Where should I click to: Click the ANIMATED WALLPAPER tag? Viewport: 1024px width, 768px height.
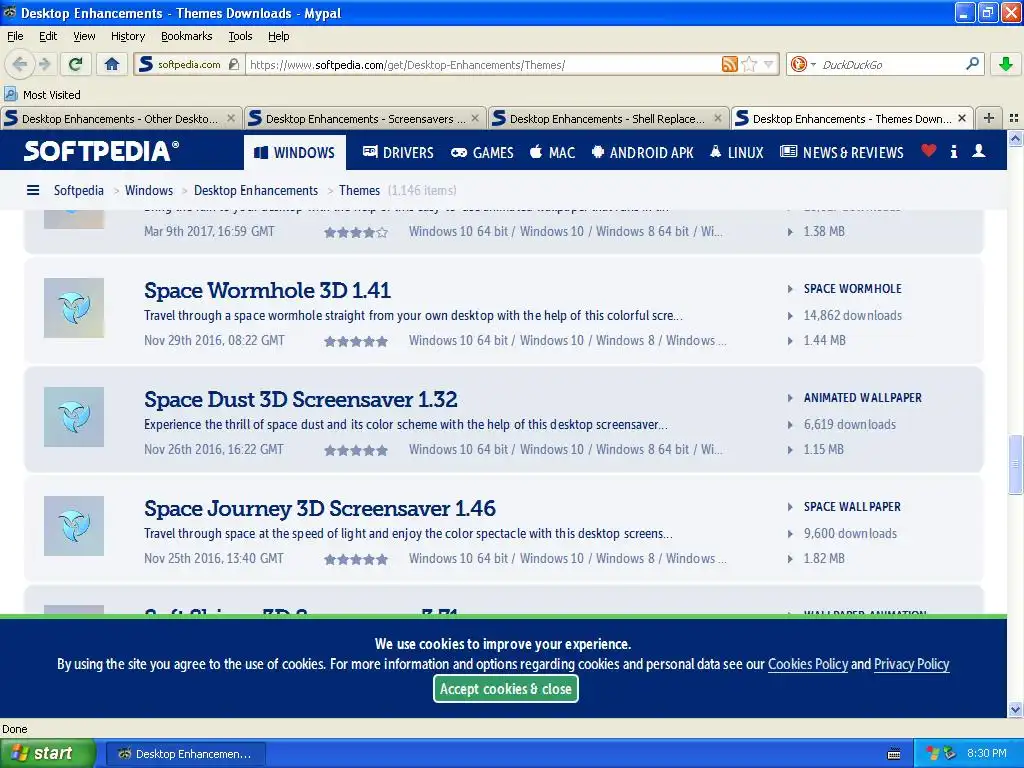[863, 398]
